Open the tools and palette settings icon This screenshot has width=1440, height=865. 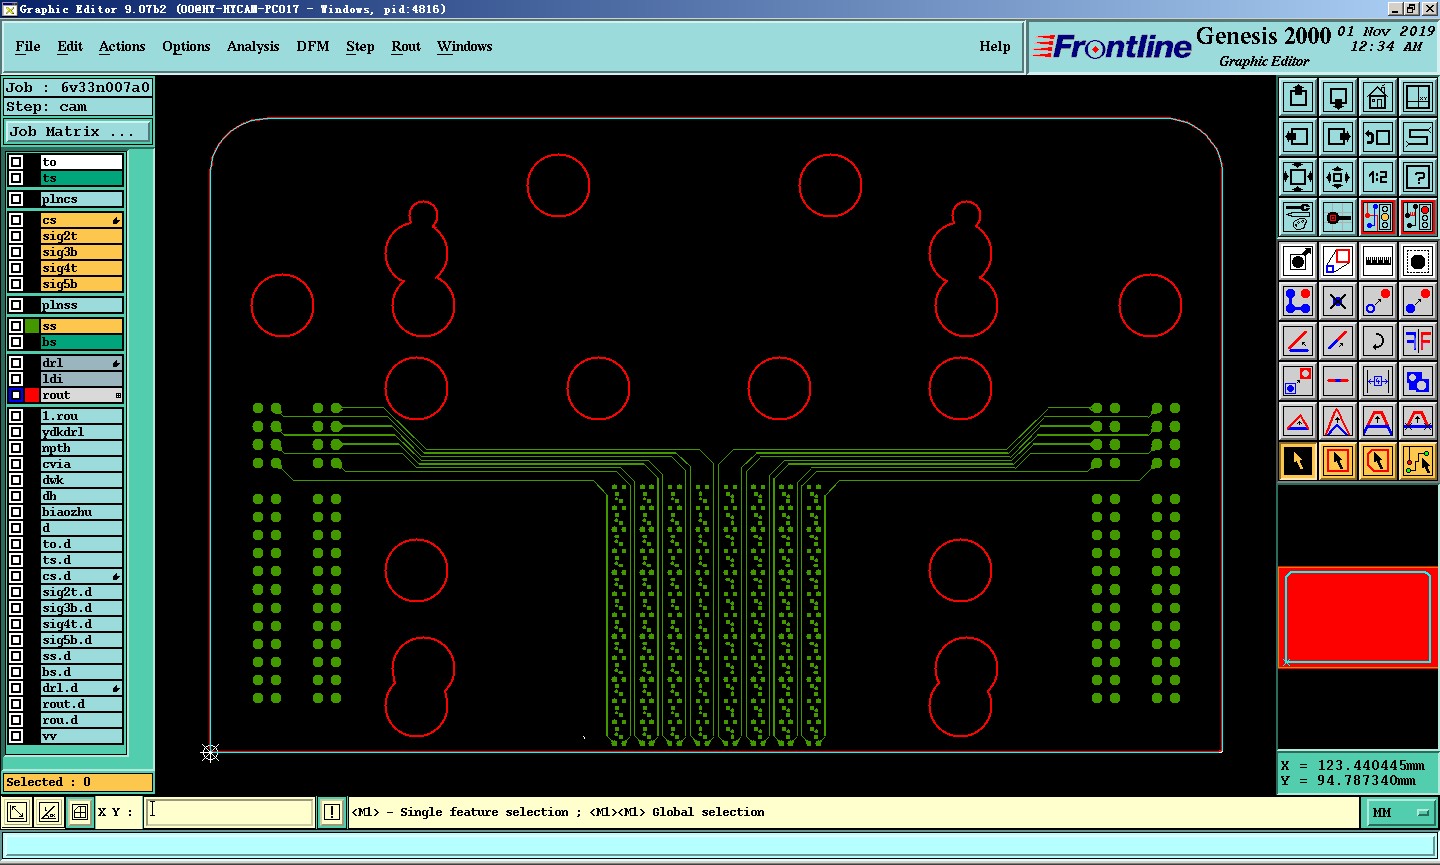[x=1298, y=217]
